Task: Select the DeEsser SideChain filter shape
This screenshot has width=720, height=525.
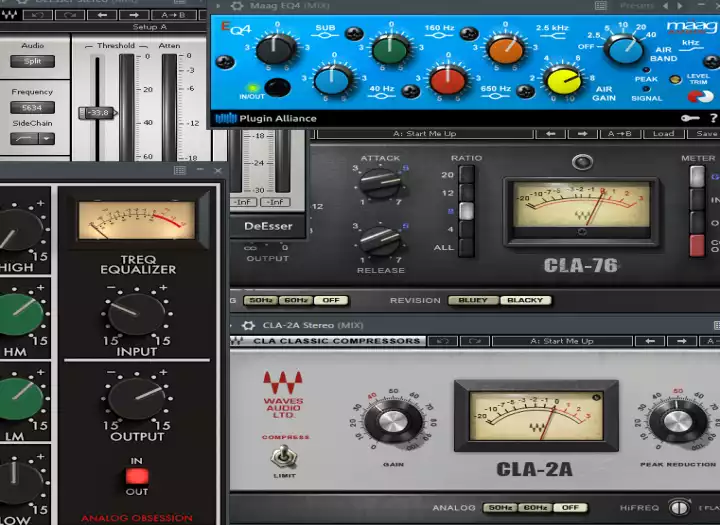Action: pyautogui.click(x=24, y=138)
